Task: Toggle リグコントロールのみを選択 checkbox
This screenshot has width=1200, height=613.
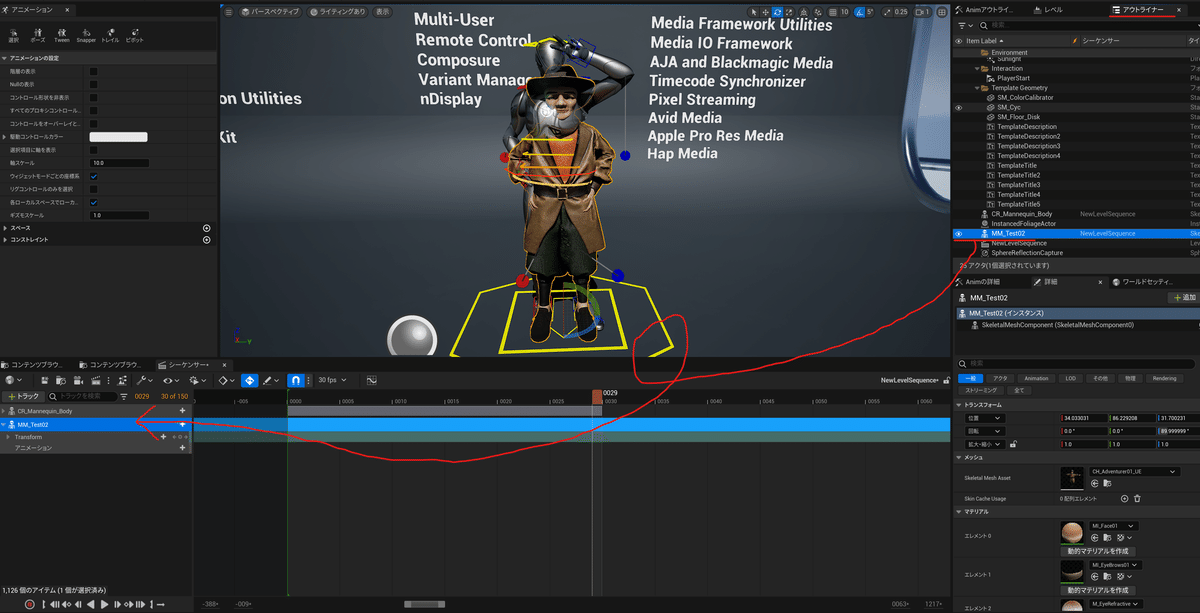Action: point(94,188)
